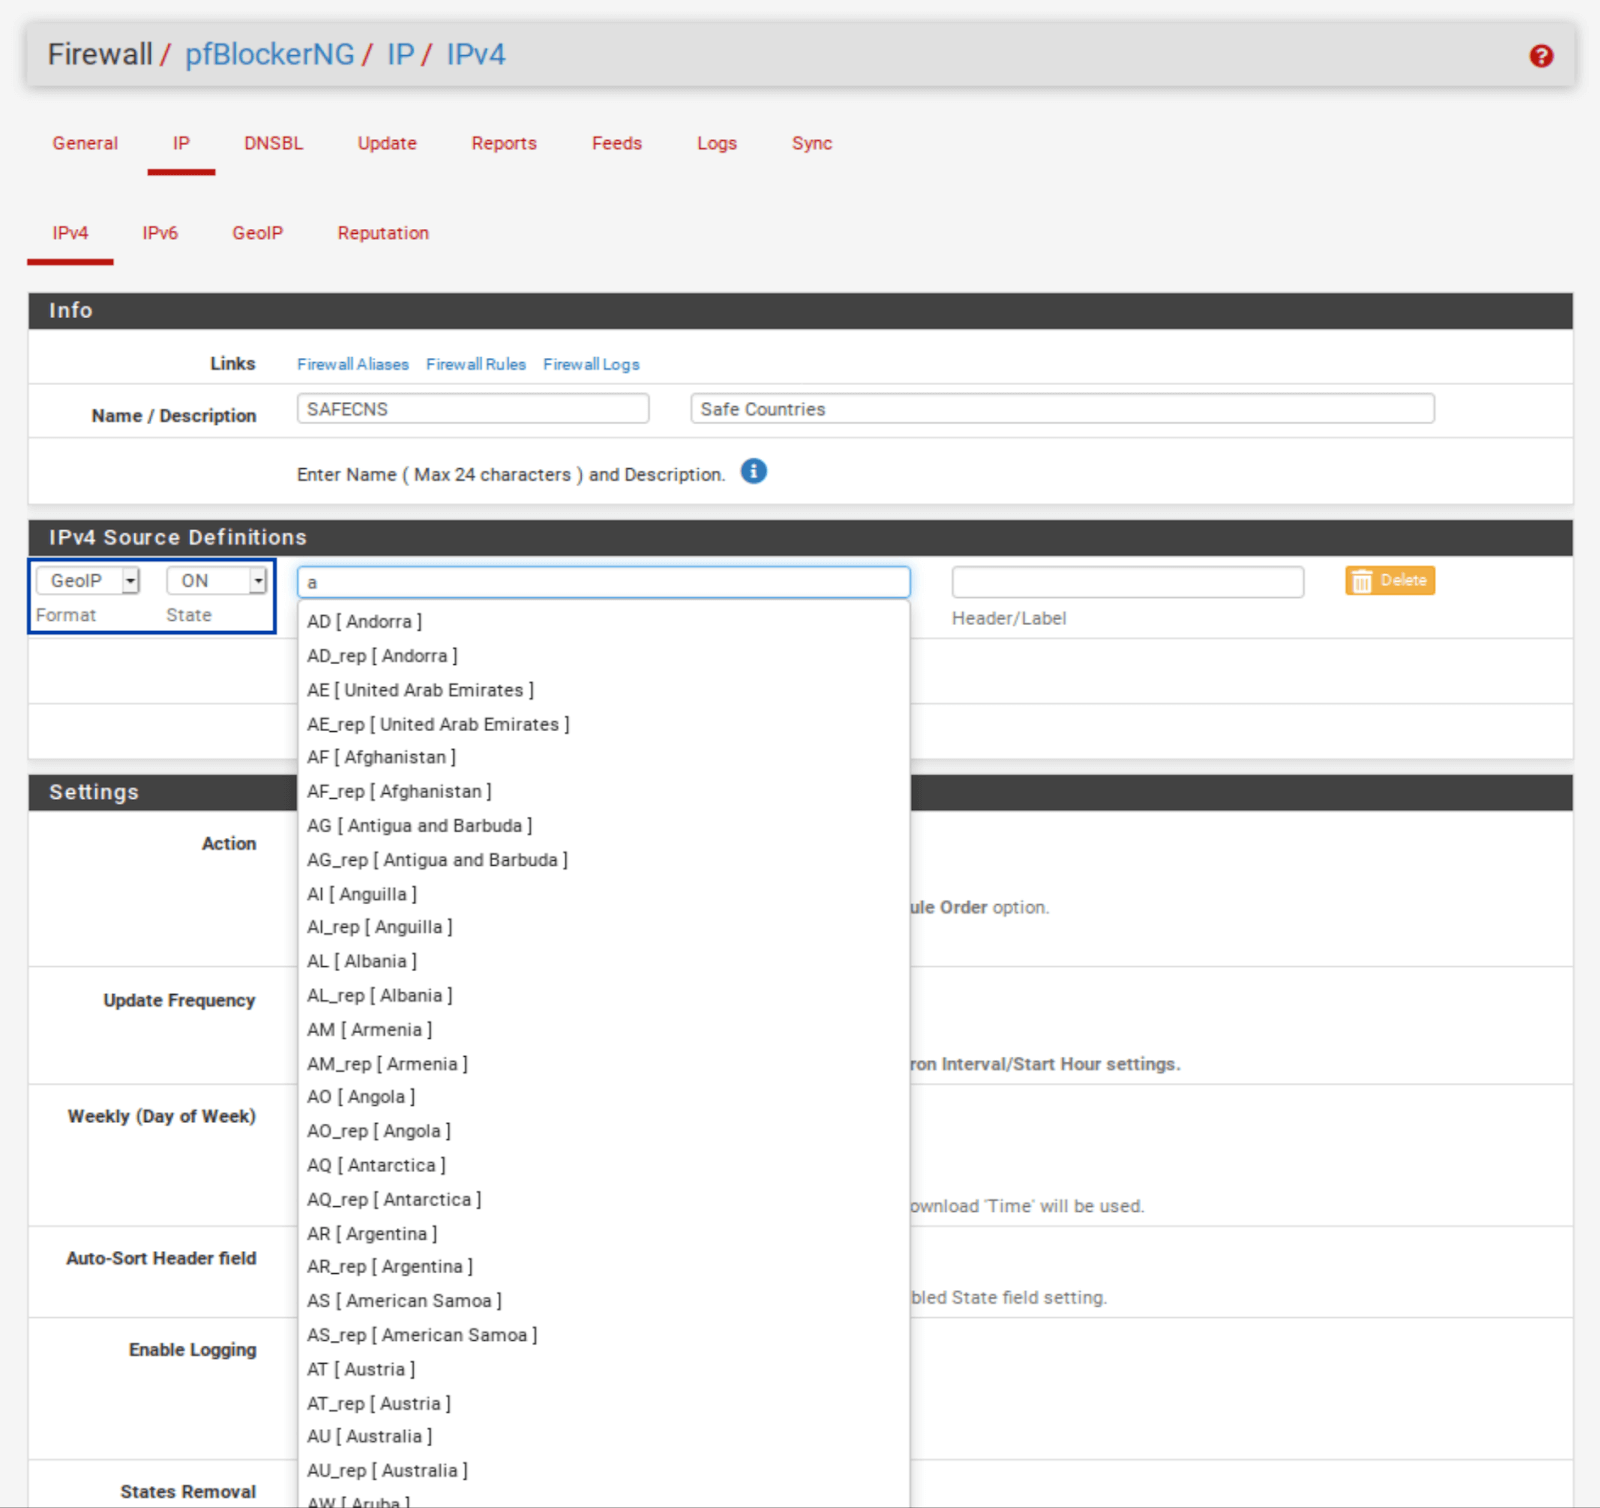Select the top-level IP tab
This screenshot has width=1600, height=1508.
tap(181, 143)
